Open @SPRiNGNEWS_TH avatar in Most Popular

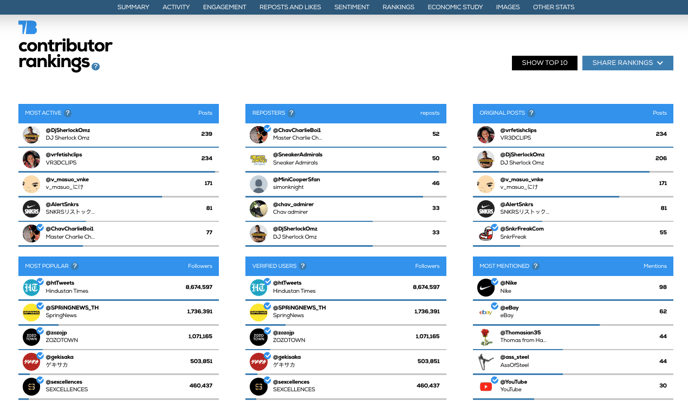[x=31, y=312]
